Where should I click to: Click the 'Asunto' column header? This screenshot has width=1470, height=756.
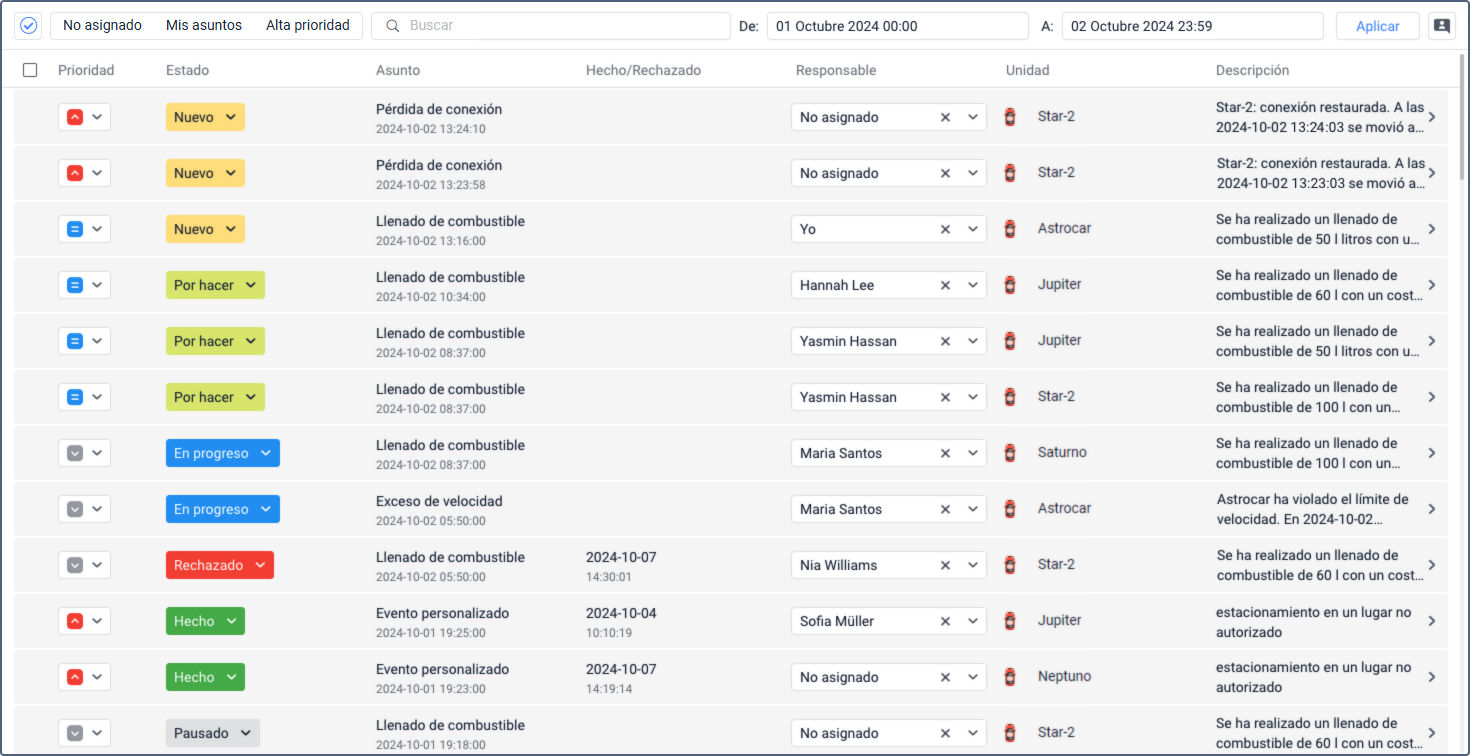[x=398, y=70]
